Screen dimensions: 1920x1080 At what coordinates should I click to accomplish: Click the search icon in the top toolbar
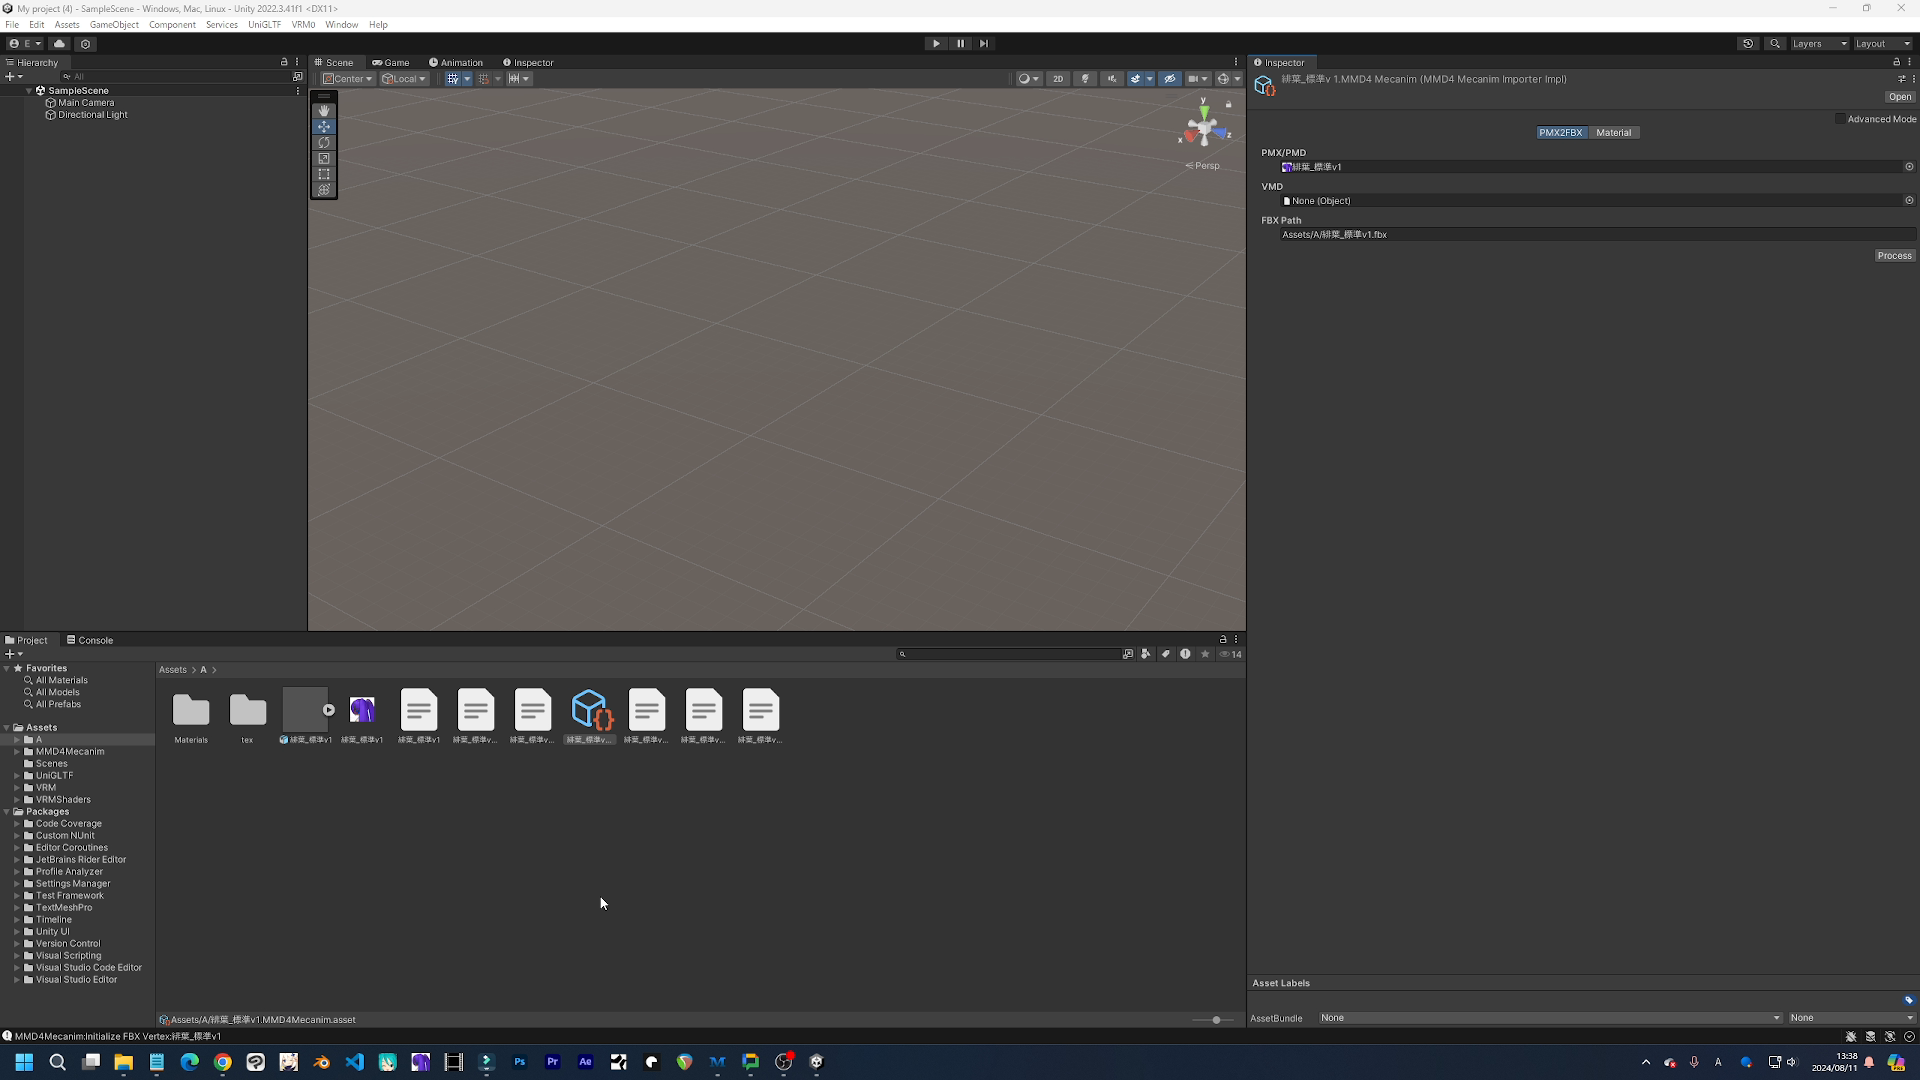pos(1776,43)
